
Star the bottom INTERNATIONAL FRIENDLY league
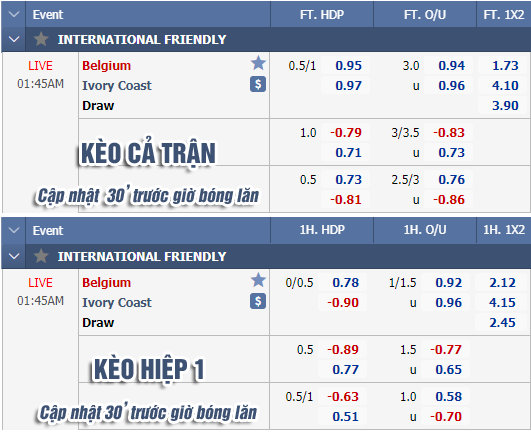41,256
